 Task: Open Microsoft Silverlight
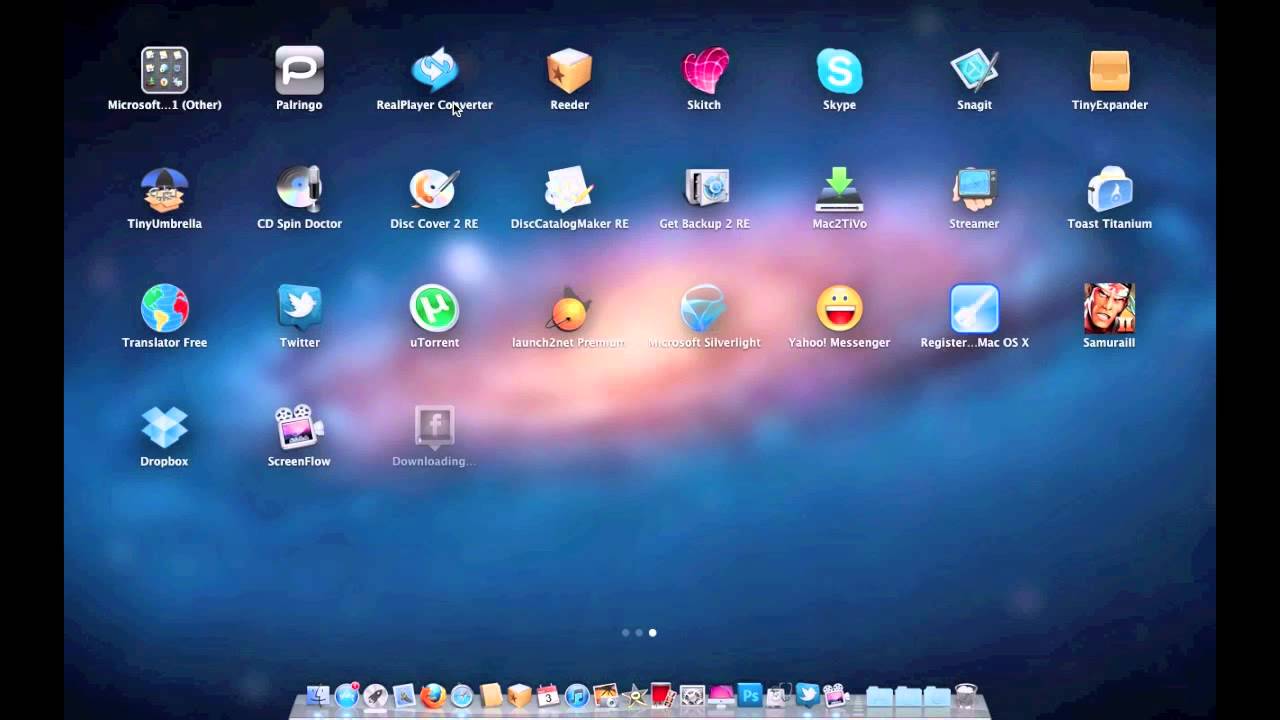[x=704, y=309]
